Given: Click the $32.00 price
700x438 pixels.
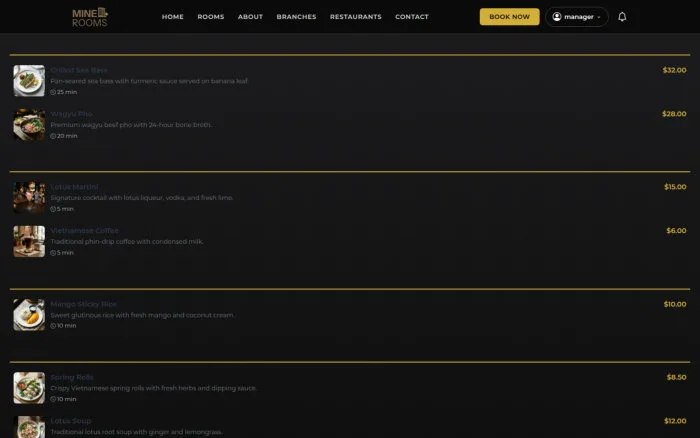Looking at the screenshot, I should pyautogui.click(x=675, y=70).
